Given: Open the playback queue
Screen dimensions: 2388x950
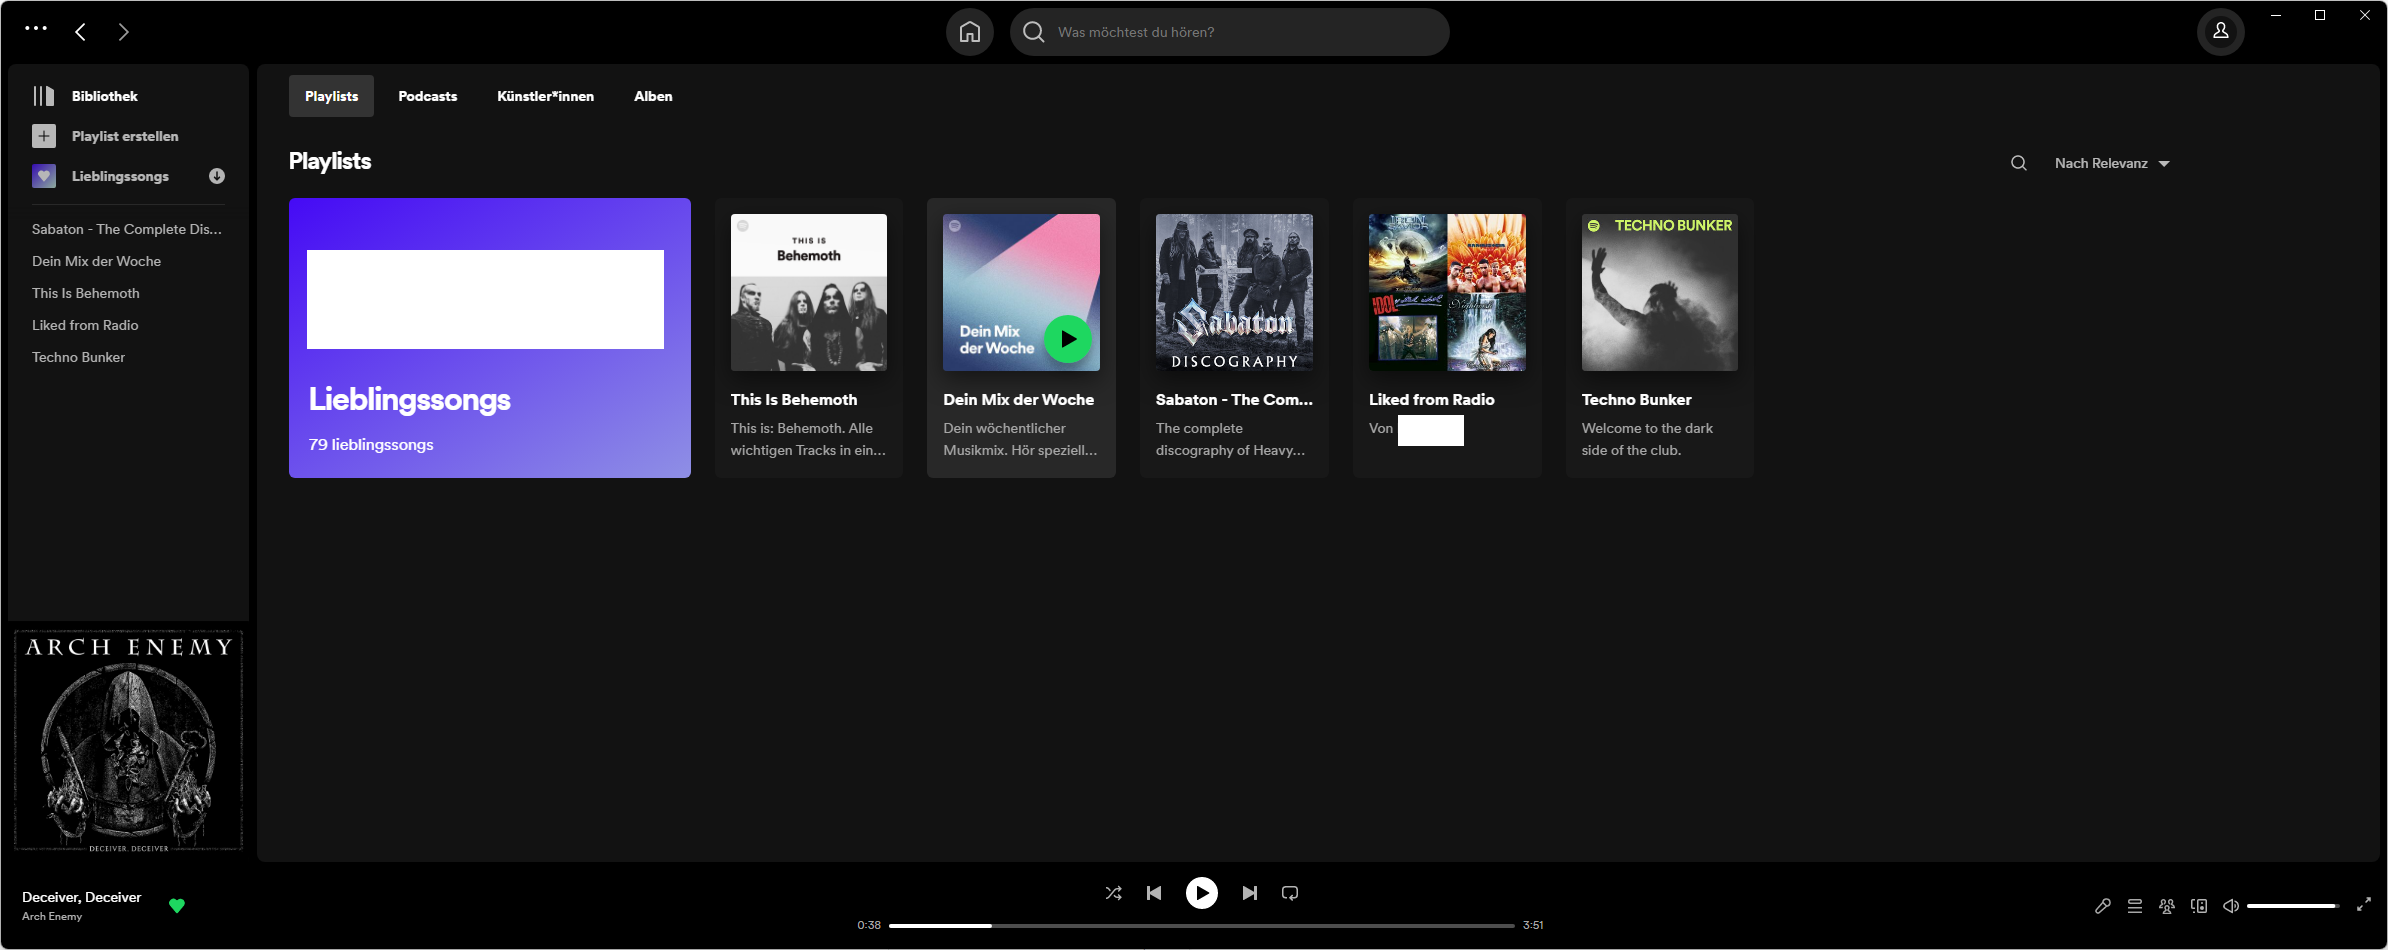Looking at the screenshot, I should coord(2135,906).
